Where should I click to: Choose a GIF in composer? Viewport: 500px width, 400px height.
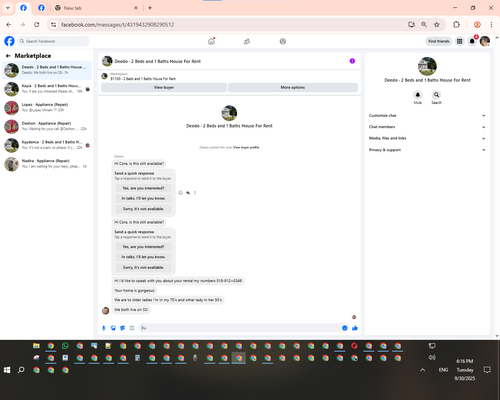coord(132,328)
